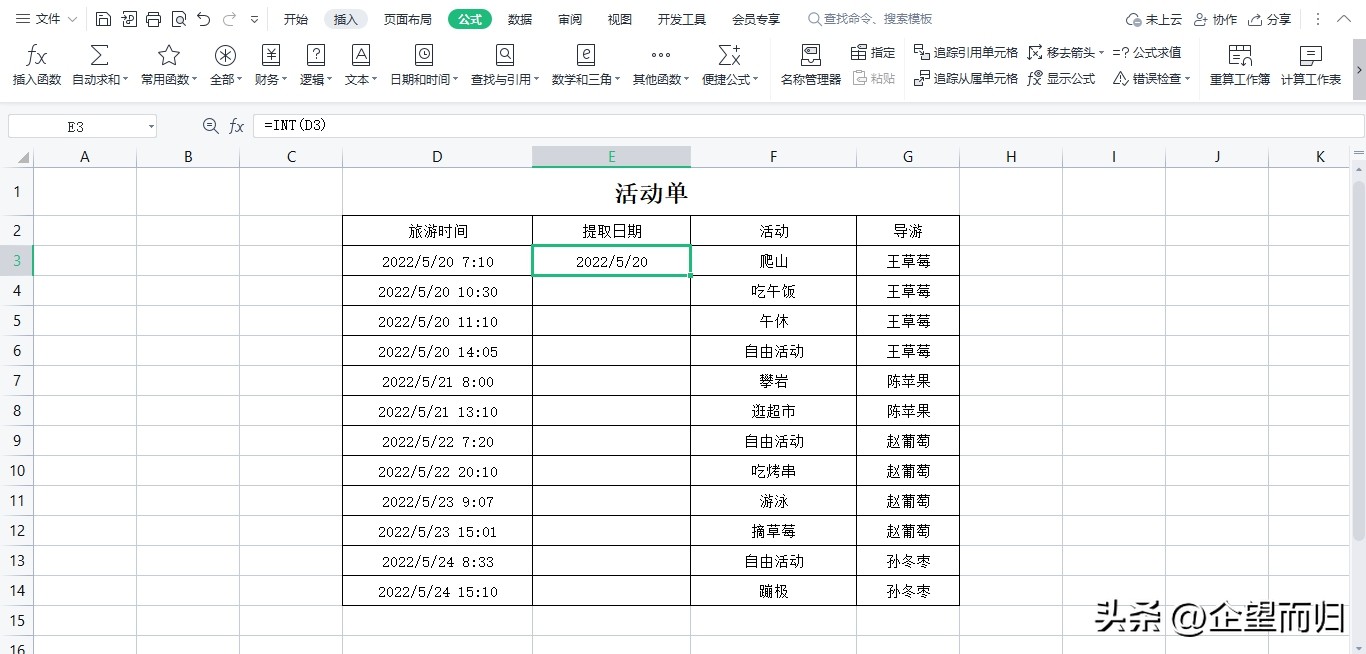Select the 陈苹果 cell in row 7
Screen dimensions: 1366x654
908,381
